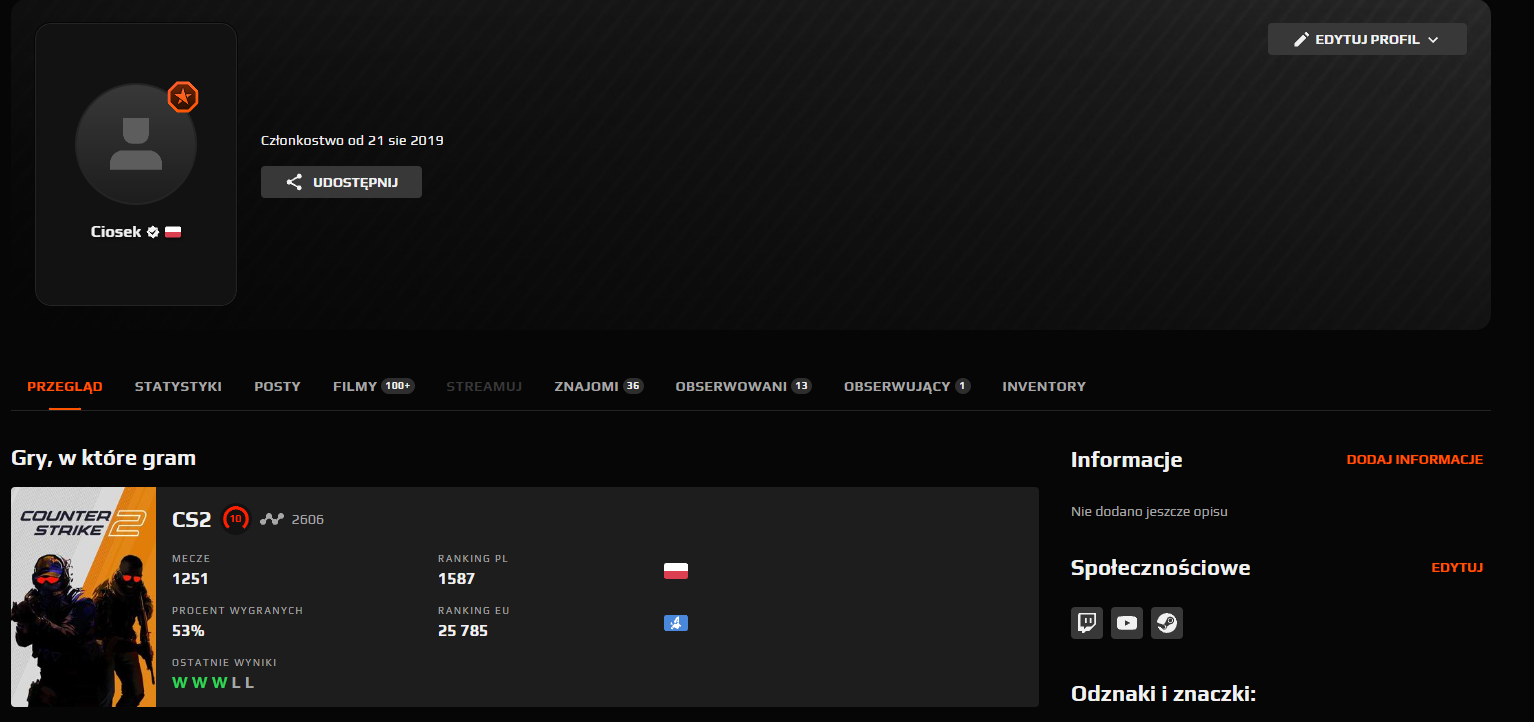Click the Dodaj Informacje link
1534x722 pixels.
tap(1415, 460)
